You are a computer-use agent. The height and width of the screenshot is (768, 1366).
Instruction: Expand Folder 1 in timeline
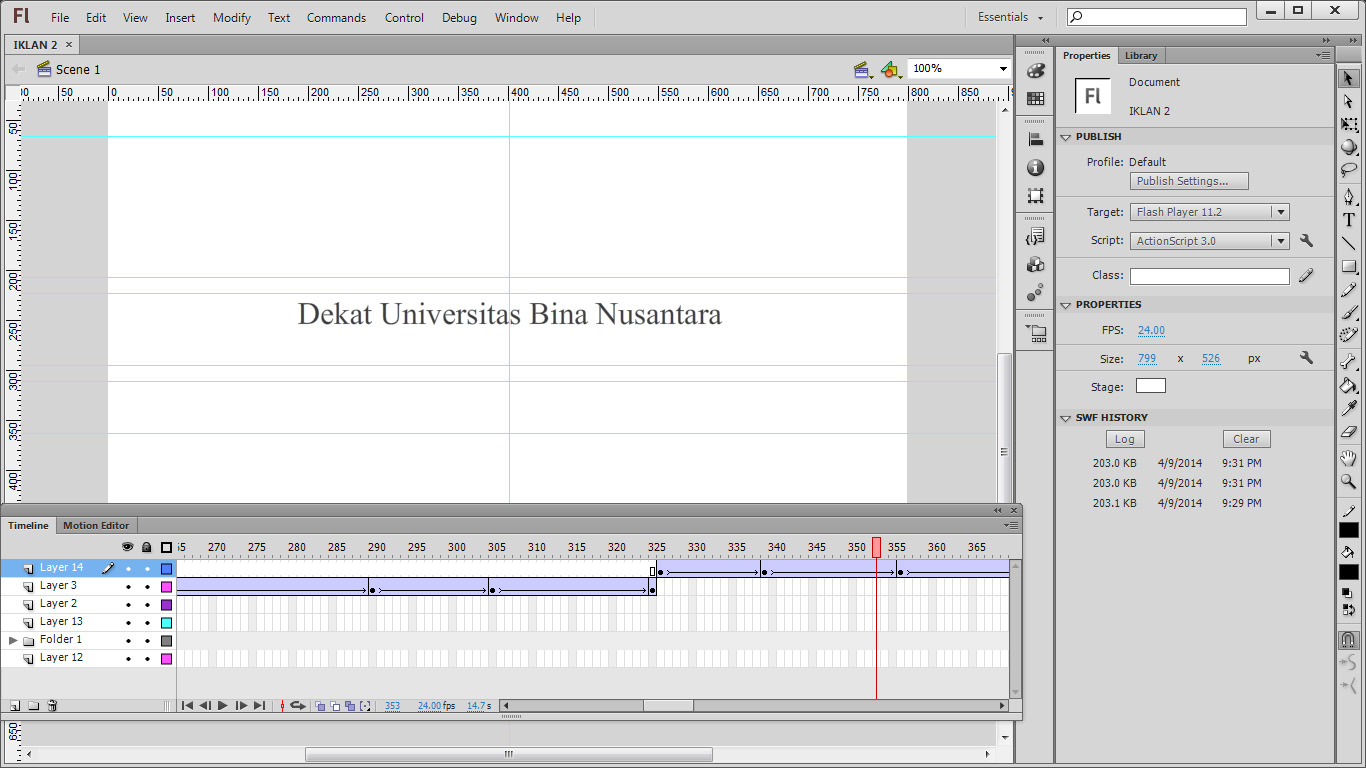13,640
